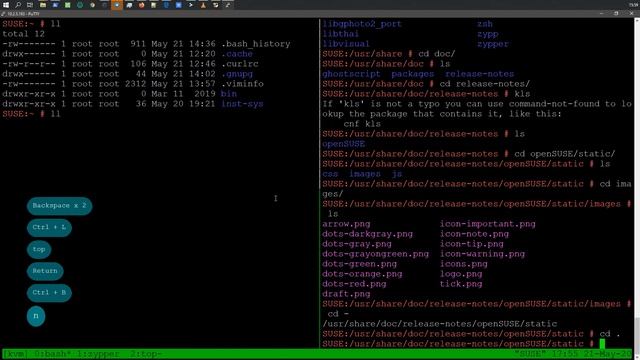Click dots-red.png file name
640x360 pixels.
click(354, 284)
